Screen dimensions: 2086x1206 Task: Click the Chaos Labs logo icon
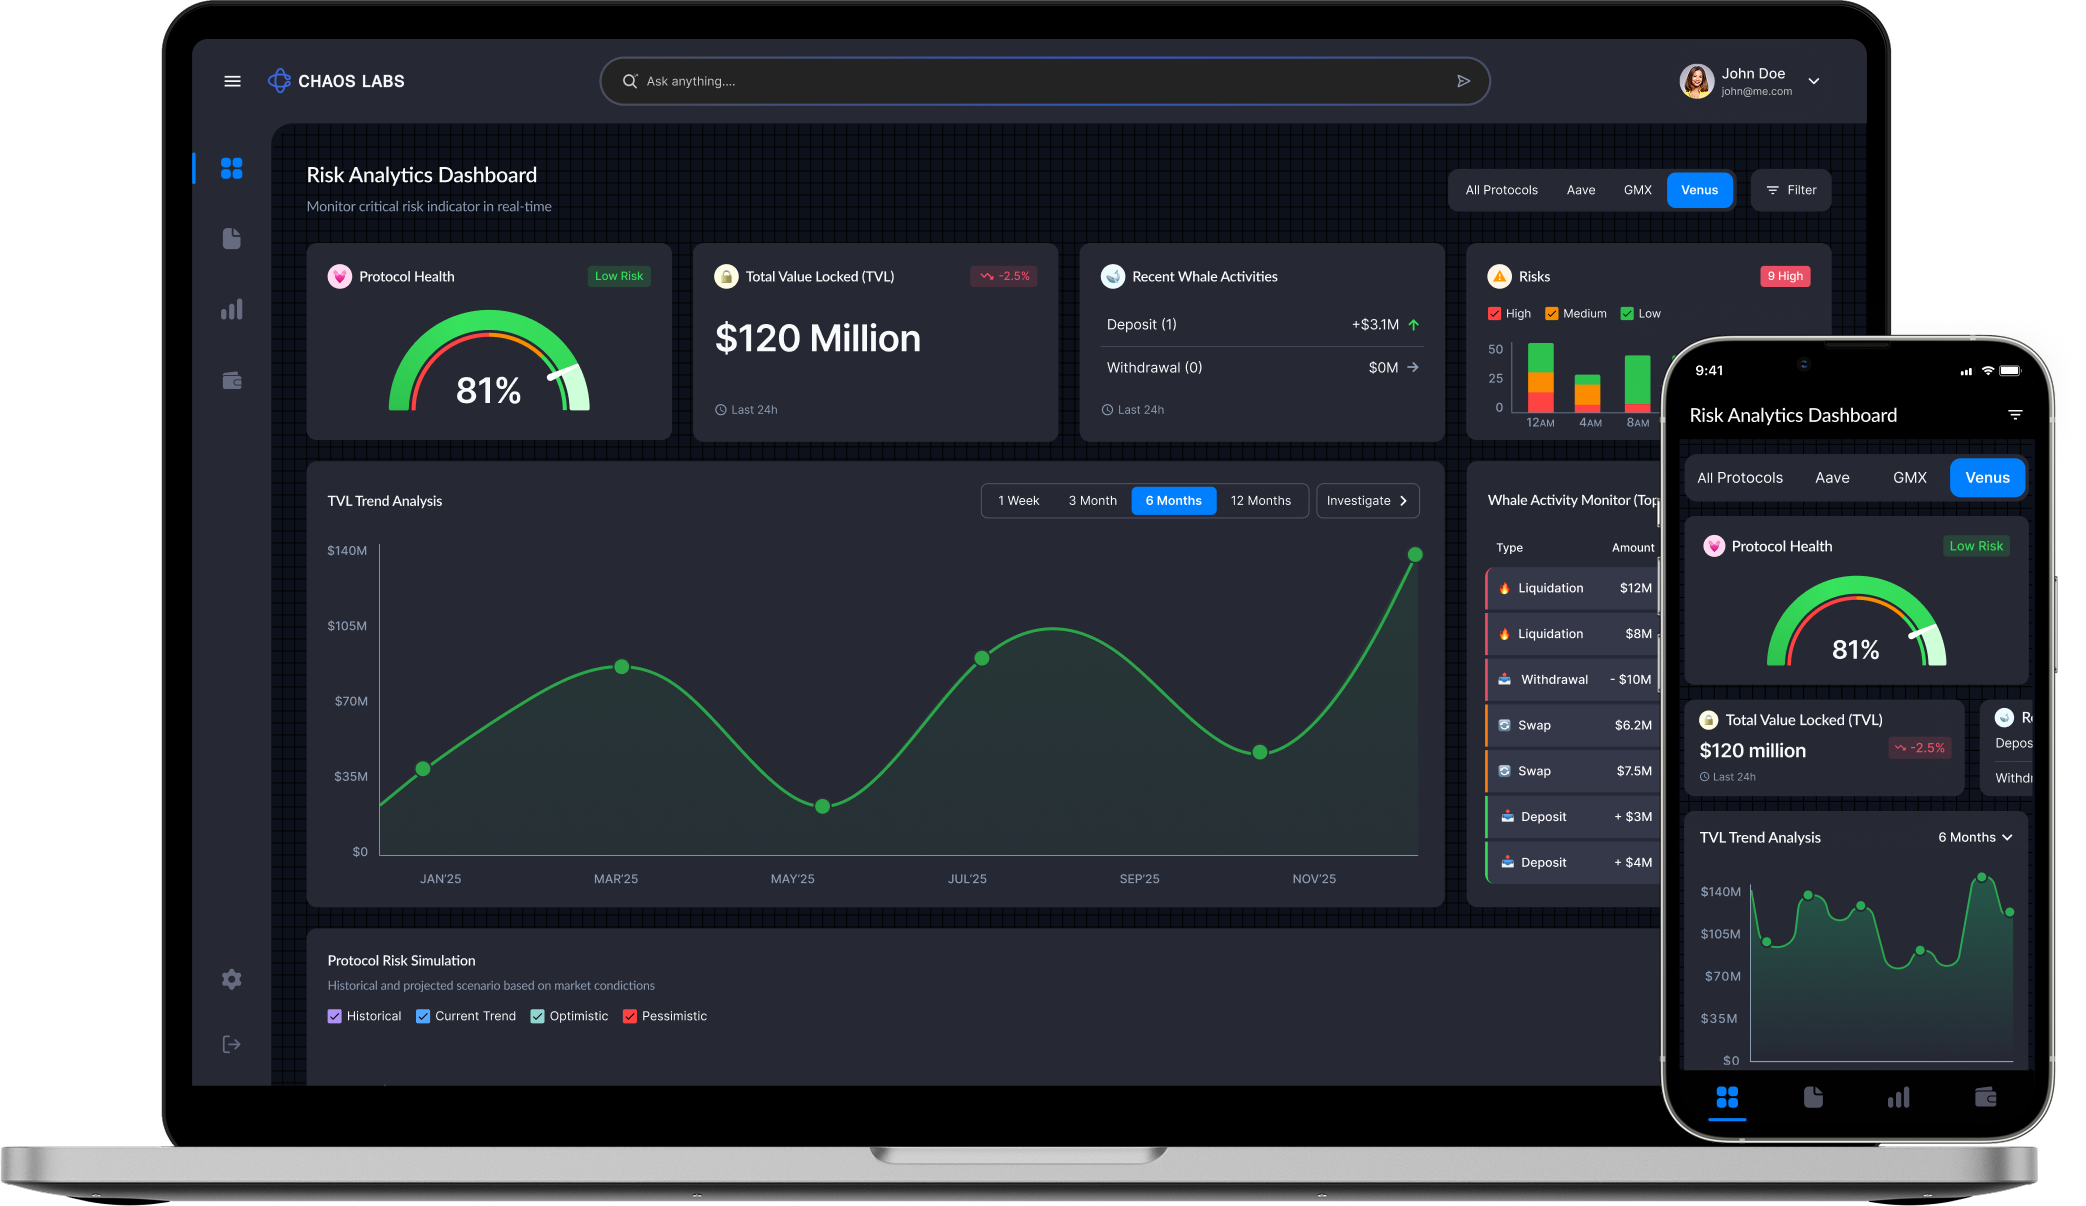click(x=279, y=81)
